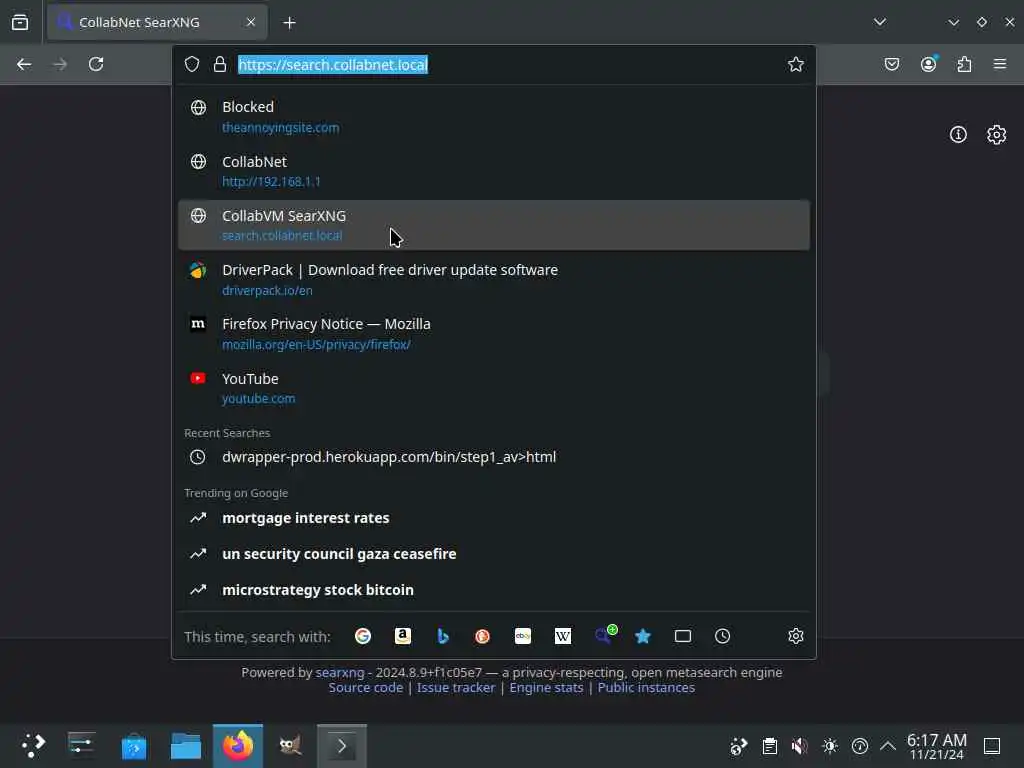Search trending 'un security council gaza ceasefire'
The width and height of the screenshot is (1024, 768).
coord(494,554)
